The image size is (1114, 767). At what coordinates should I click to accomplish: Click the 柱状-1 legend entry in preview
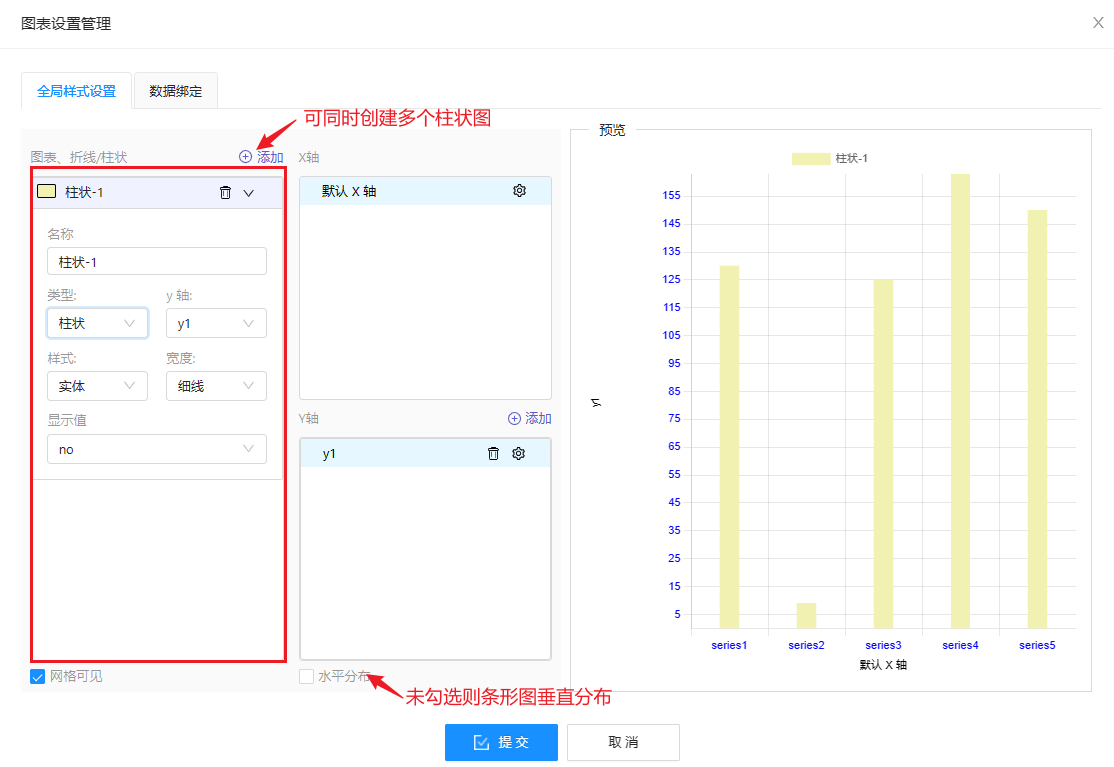pyautogui.click(x=829, y=158)
